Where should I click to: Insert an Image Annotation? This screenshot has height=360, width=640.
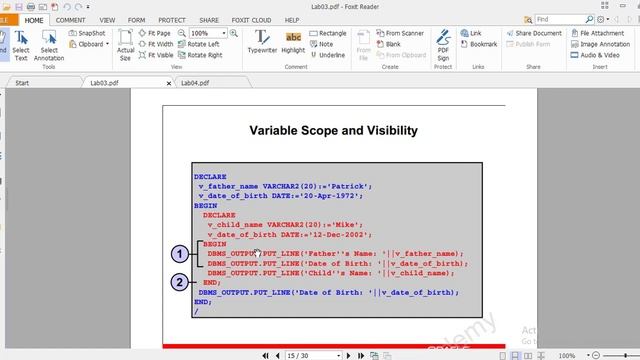click(600, 44)
